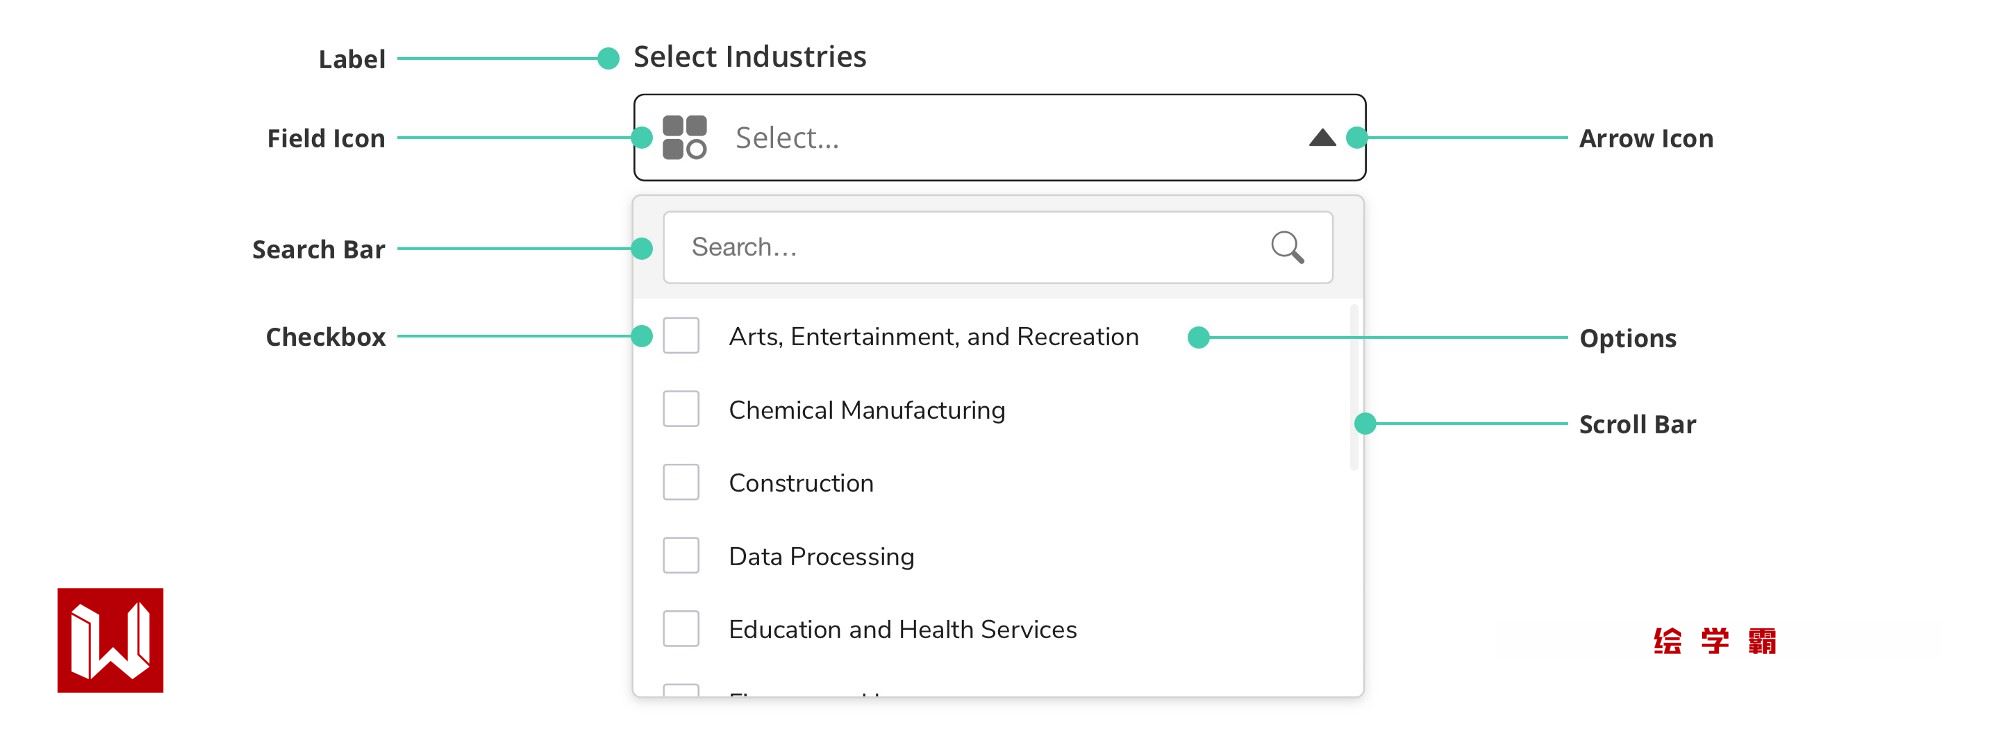The image size is (2000, 733).
Task: Click the Select Industries label
Action: (750, 57)
